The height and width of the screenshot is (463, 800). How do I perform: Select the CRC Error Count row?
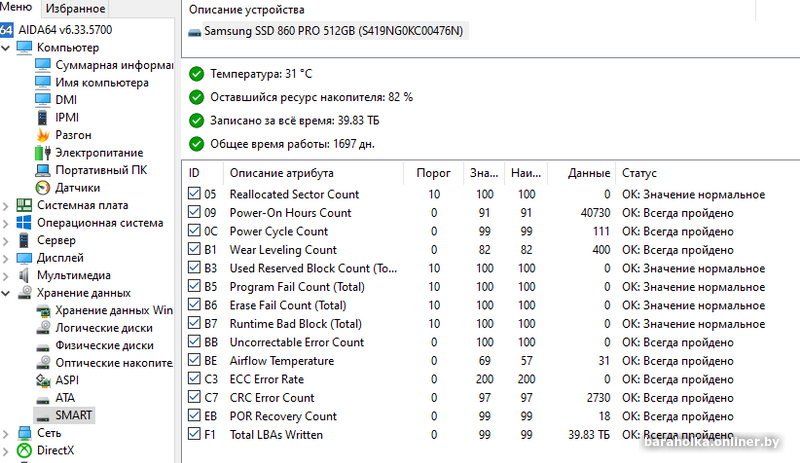[x=271, y=398]
